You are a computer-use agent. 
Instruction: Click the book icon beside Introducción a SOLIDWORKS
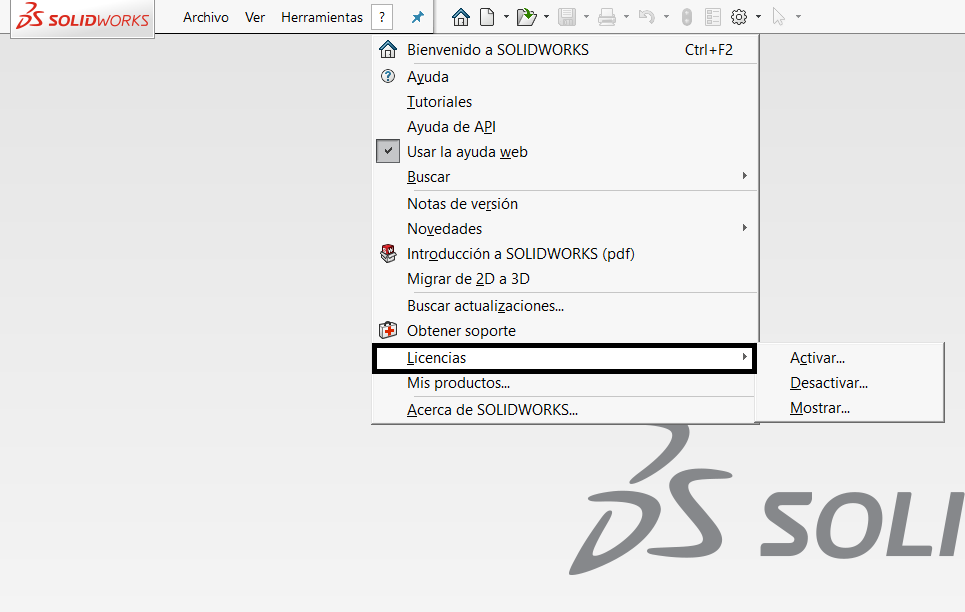click(x=388, y=253)
